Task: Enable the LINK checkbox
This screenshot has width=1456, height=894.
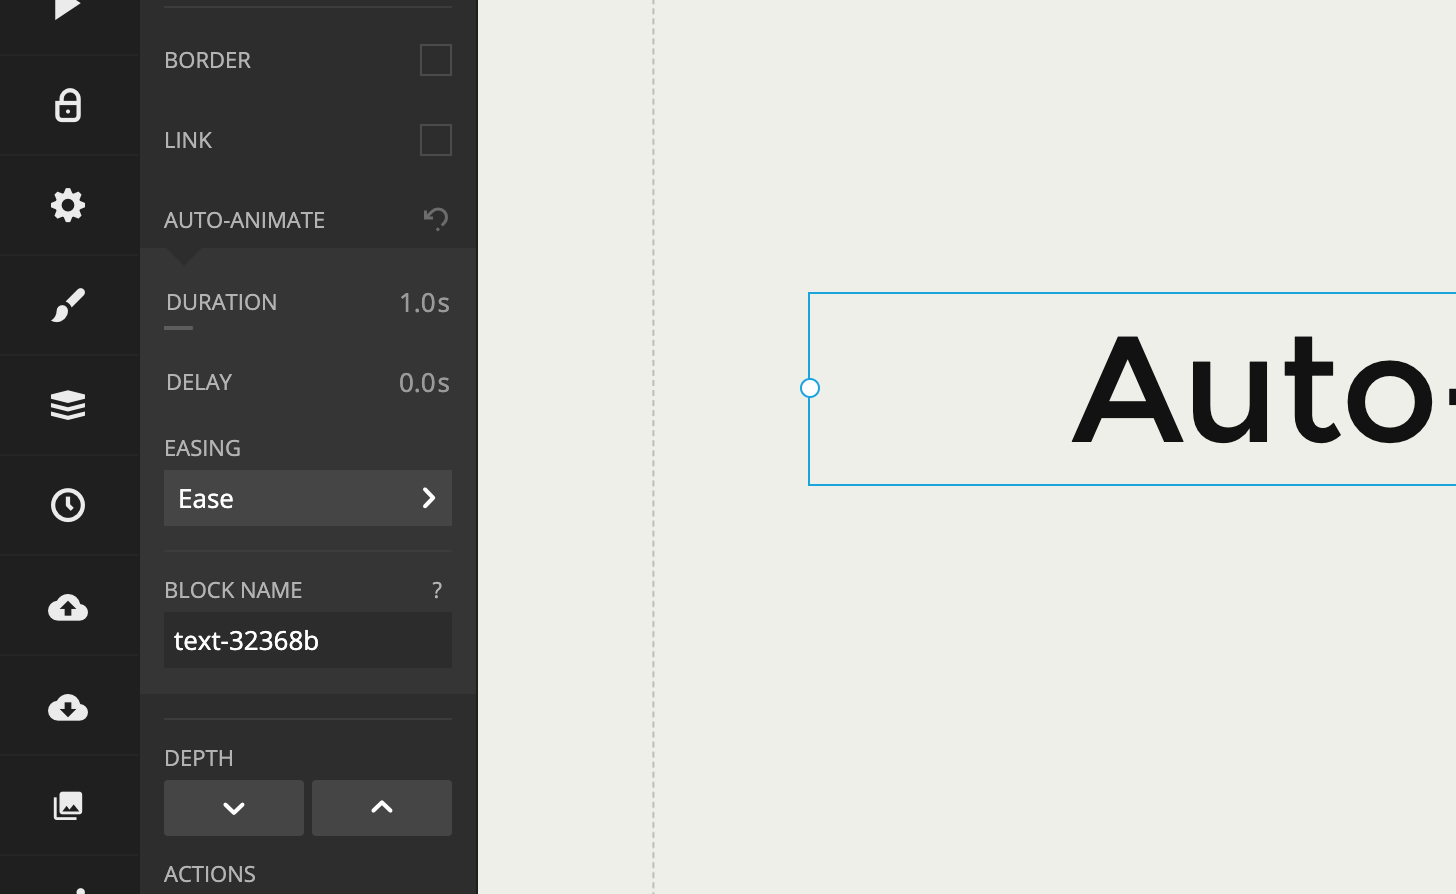Action: [x=436, y=140]
